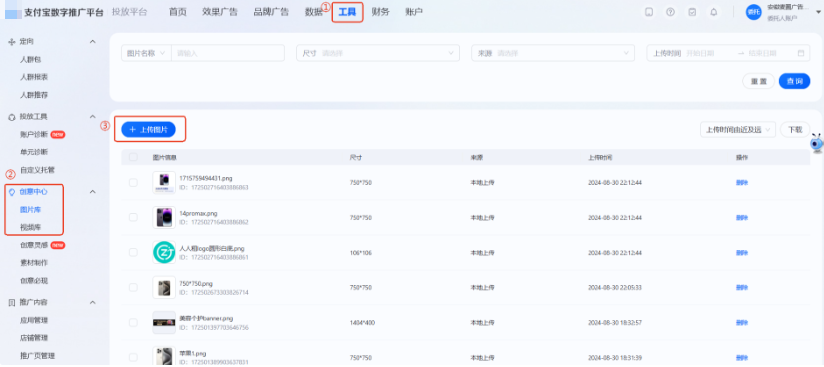Click the 查询 button
824x367 pixels.
point(795,81)
